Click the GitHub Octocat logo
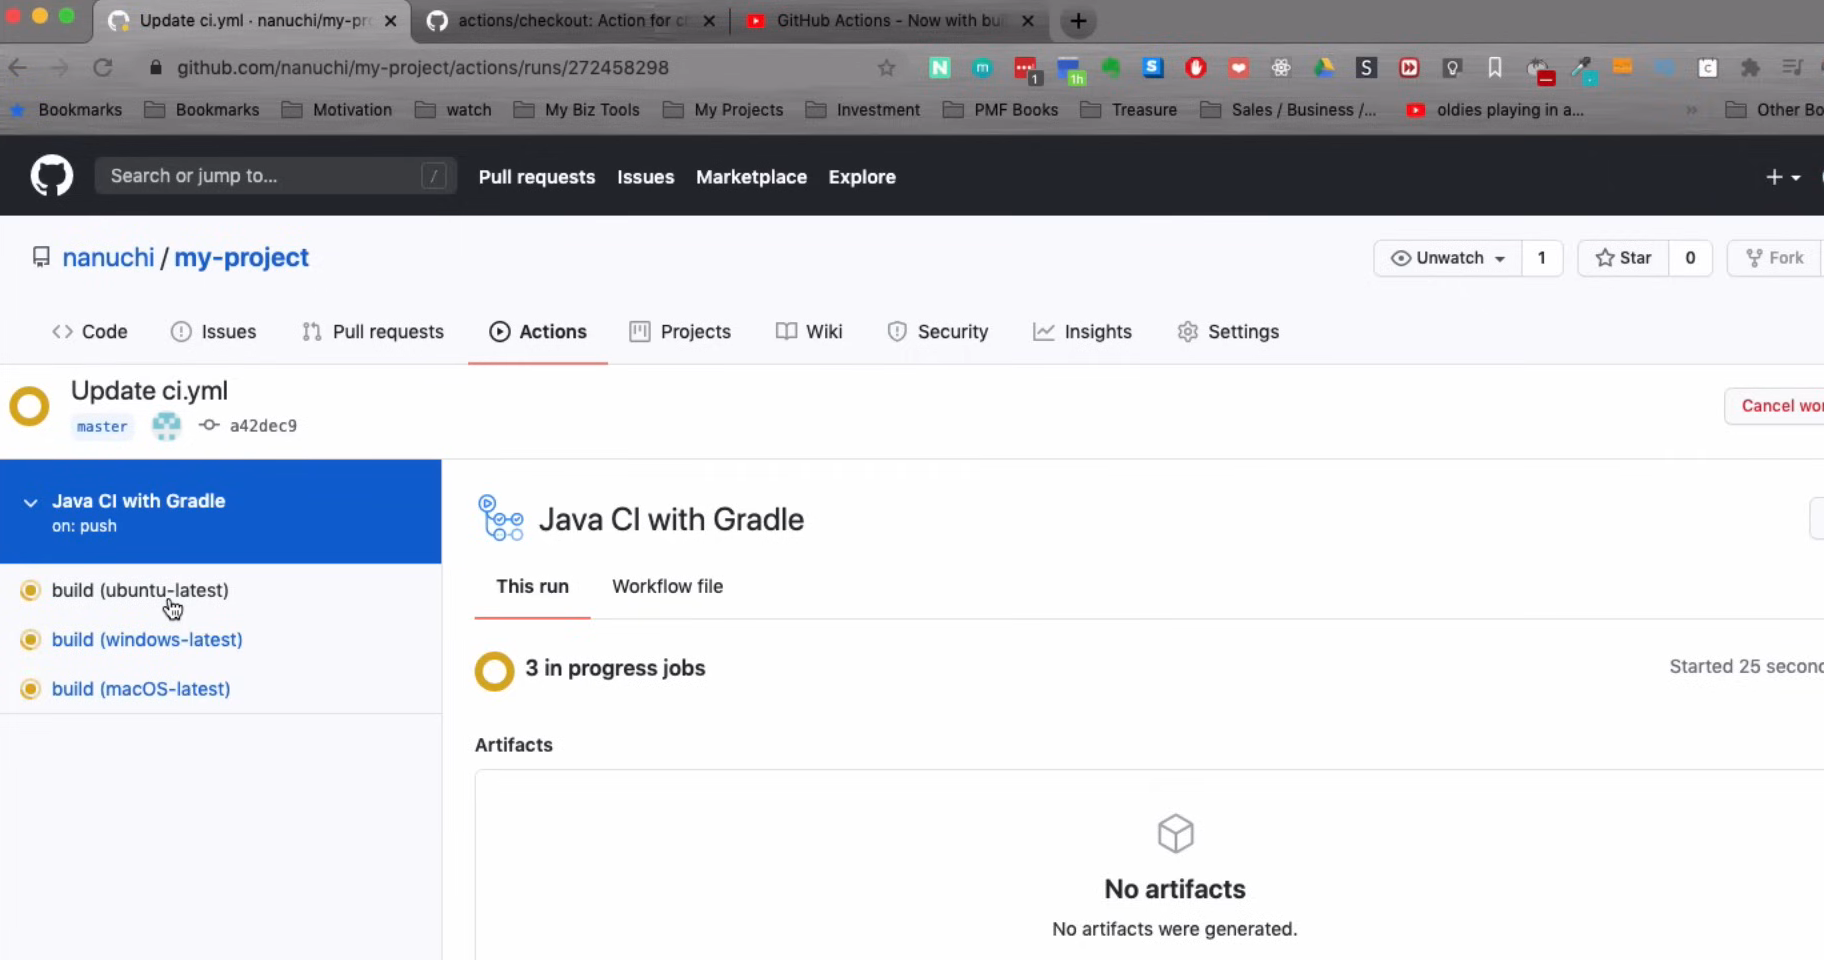1824x960 pixels. click(51, 176)
